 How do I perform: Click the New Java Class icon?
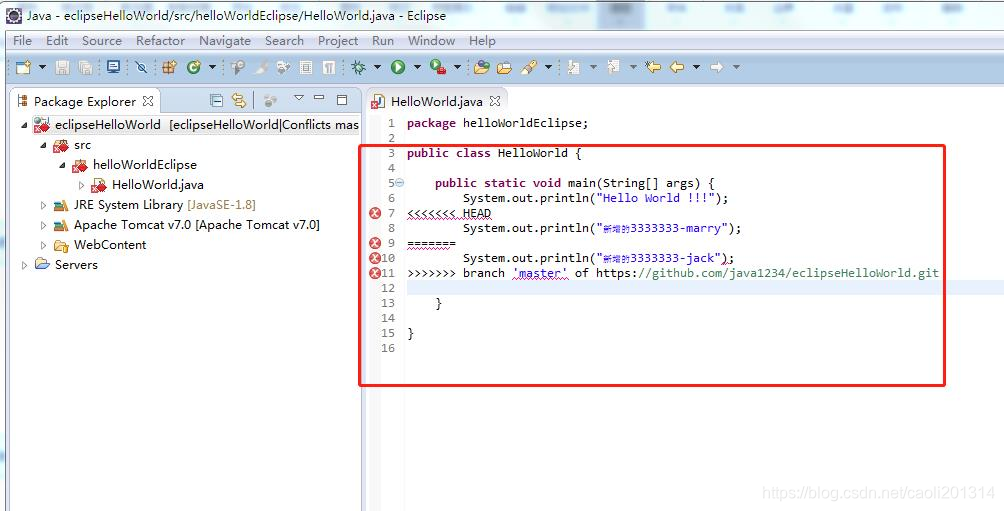193,67
